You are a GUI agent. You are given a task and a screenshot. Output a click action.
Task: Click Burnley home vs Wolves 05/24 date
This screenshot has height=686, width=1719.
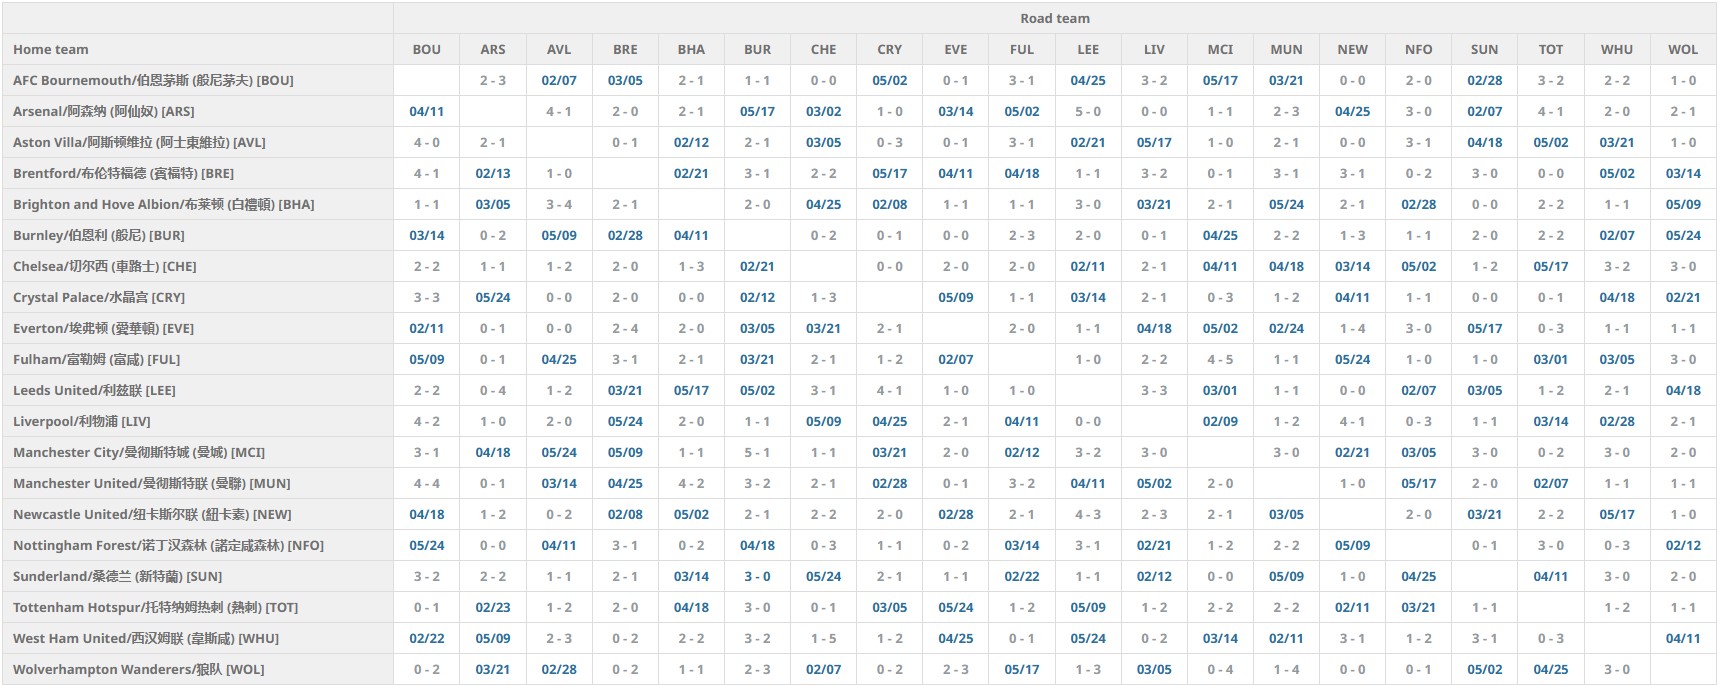click(1683, 236)
